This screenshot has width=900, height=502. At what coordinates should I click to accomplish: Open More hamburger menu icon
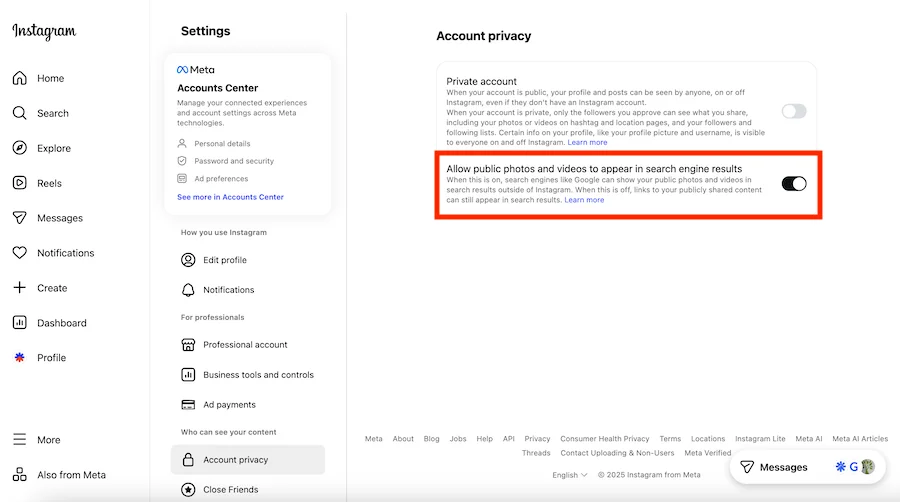20,439
